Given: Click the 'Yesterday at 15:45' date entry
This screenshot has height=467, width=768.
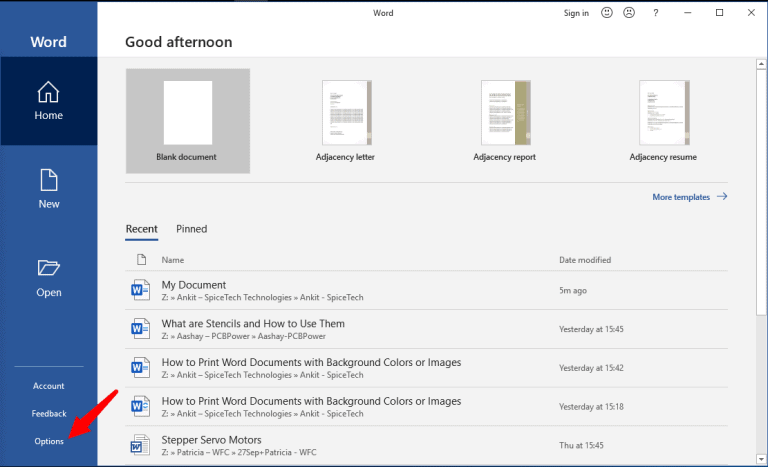Looking at the screenshot, I should click(591, 329).
